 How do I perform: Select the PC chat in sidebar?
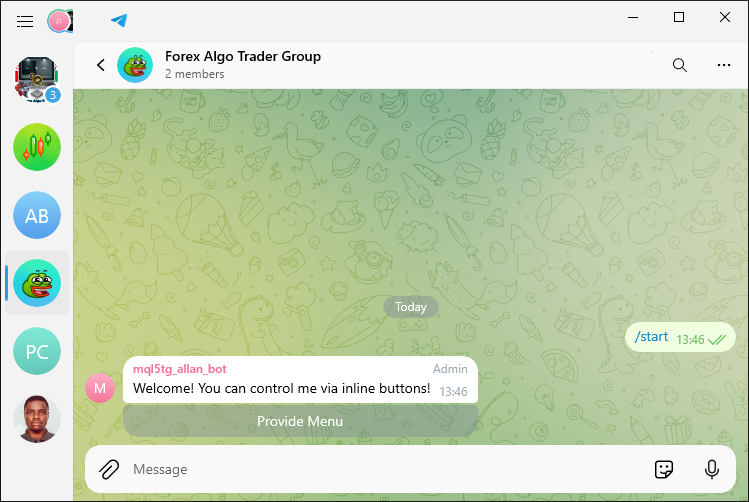37,351
